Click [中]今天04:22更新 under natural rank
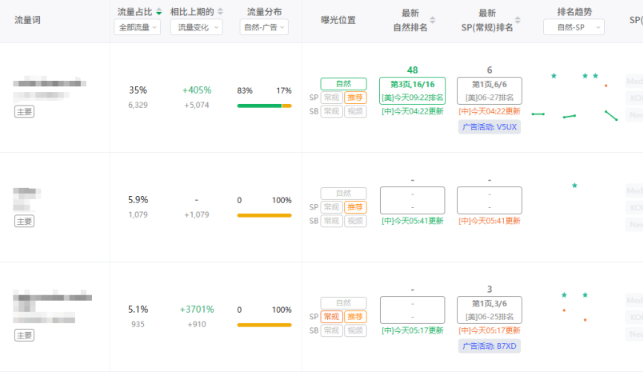Image resolution: width=643 pixels, height=372 pixels. [412, 111]
